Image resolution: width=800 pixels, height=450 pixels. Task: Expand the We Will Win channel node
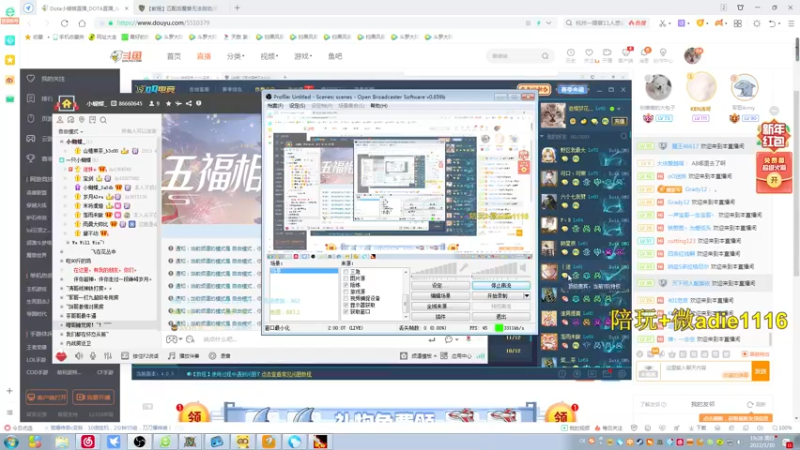pos(68,243)
